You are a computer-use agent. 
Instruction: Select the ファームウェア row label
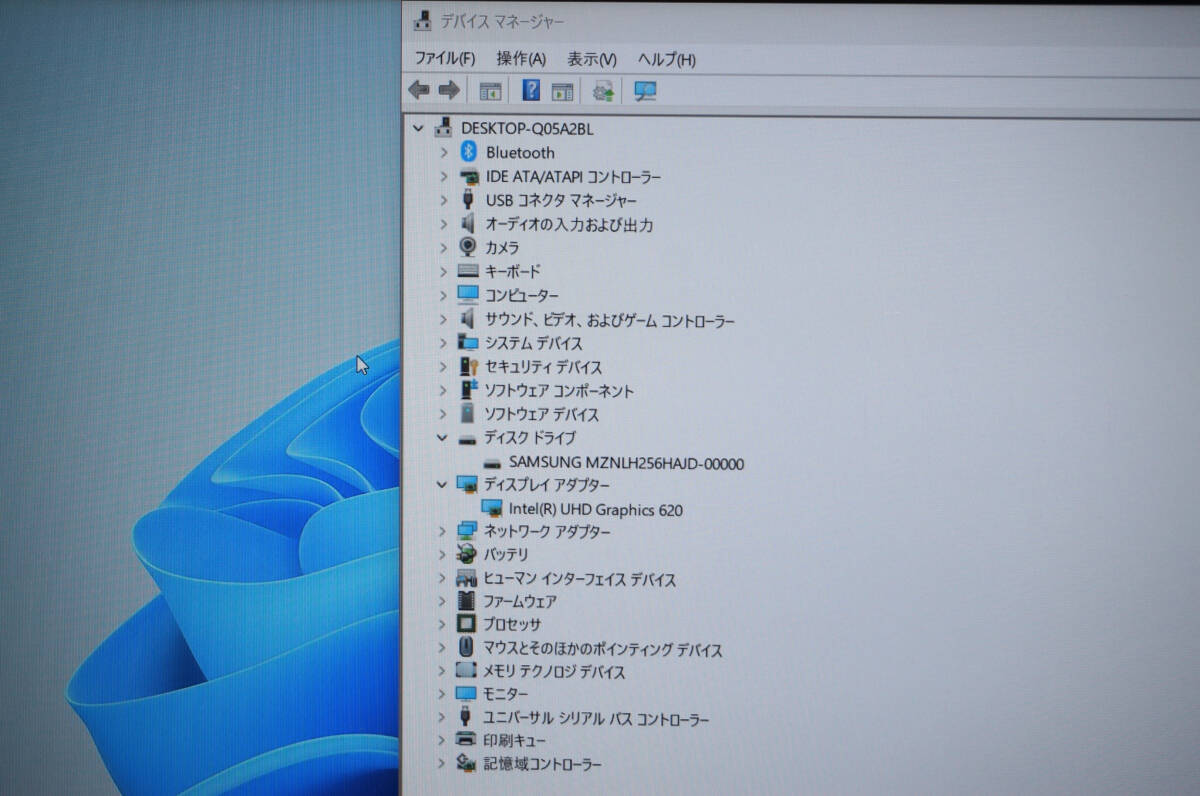pyautogui.click(x=520, y=601)
